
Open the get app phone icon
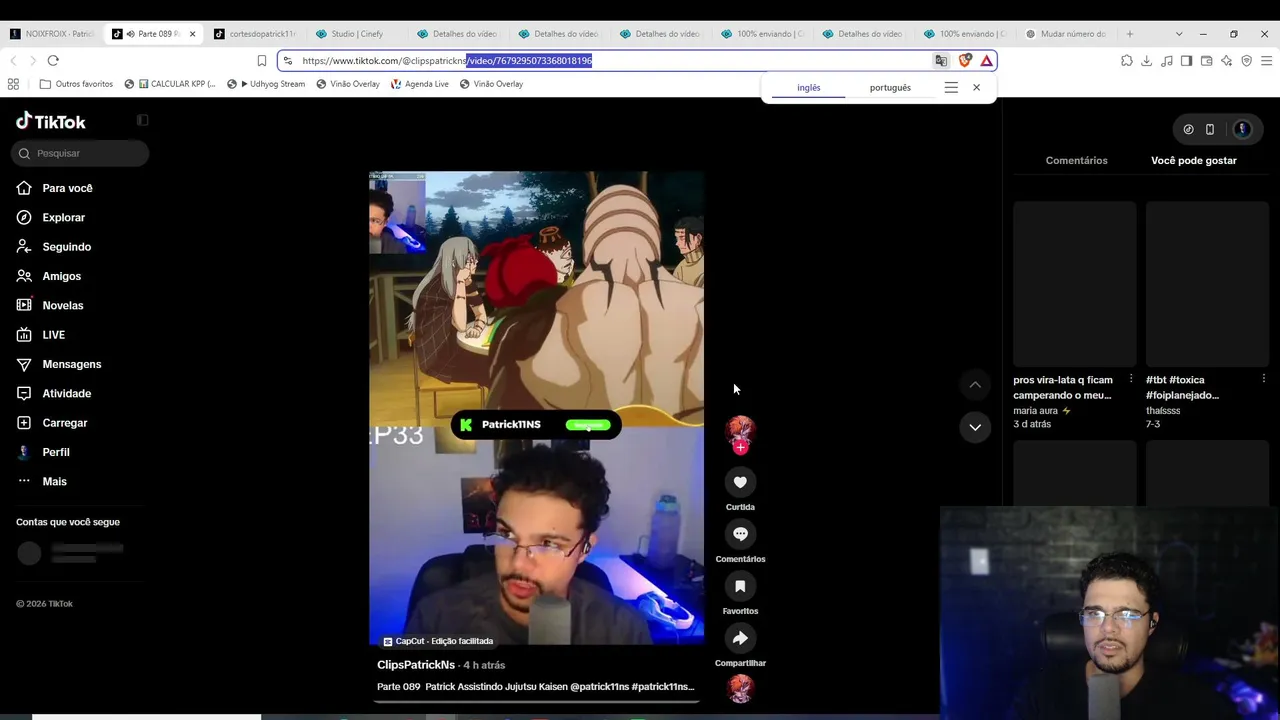[1210, 129]
